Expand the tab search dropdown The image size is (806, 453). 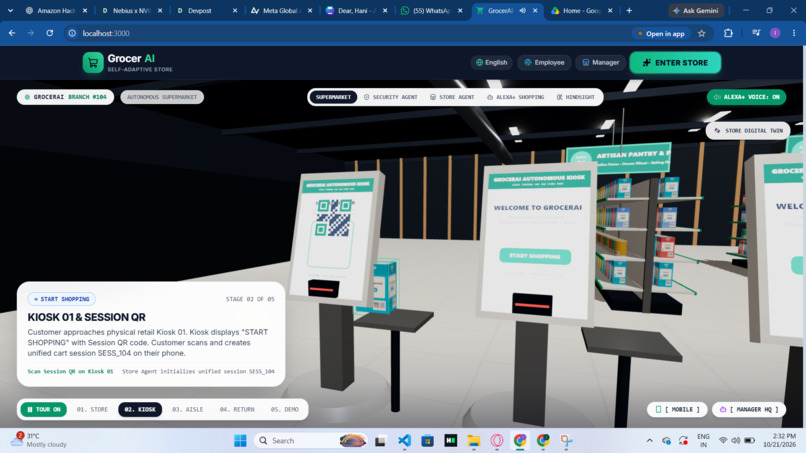(10, 10)
